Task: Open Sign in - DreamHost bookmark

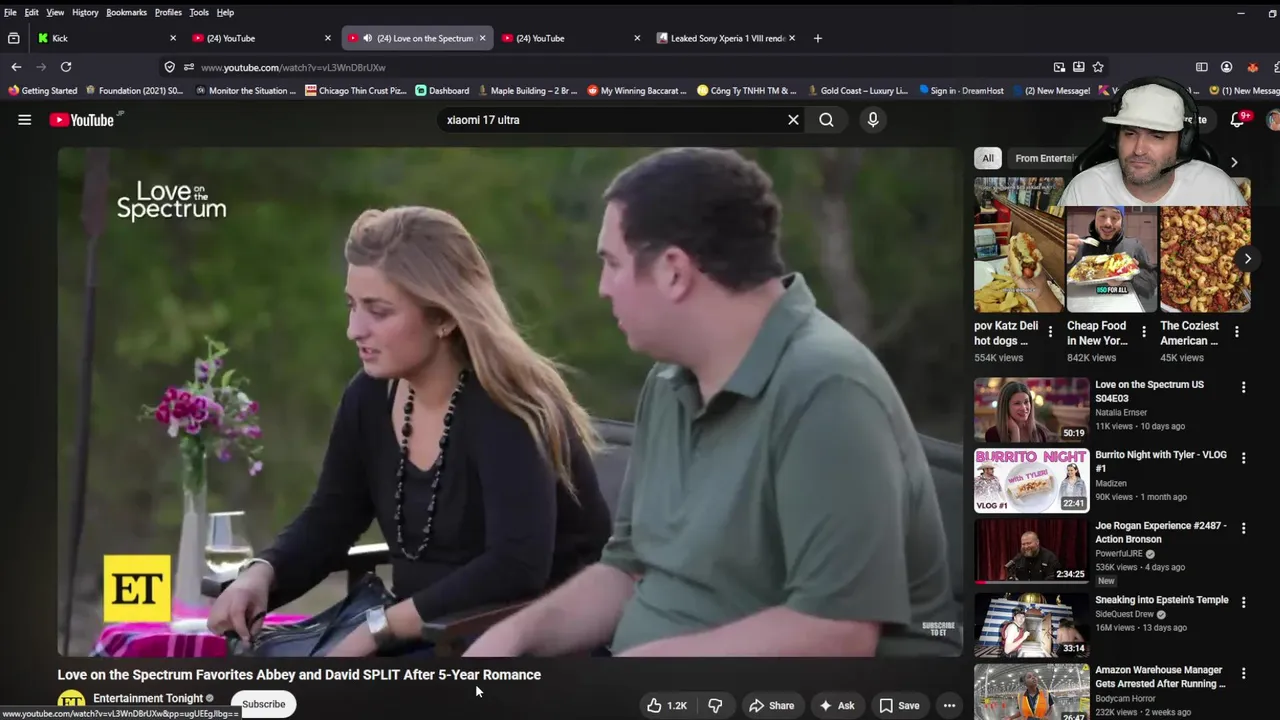Action: coord(960,90)
